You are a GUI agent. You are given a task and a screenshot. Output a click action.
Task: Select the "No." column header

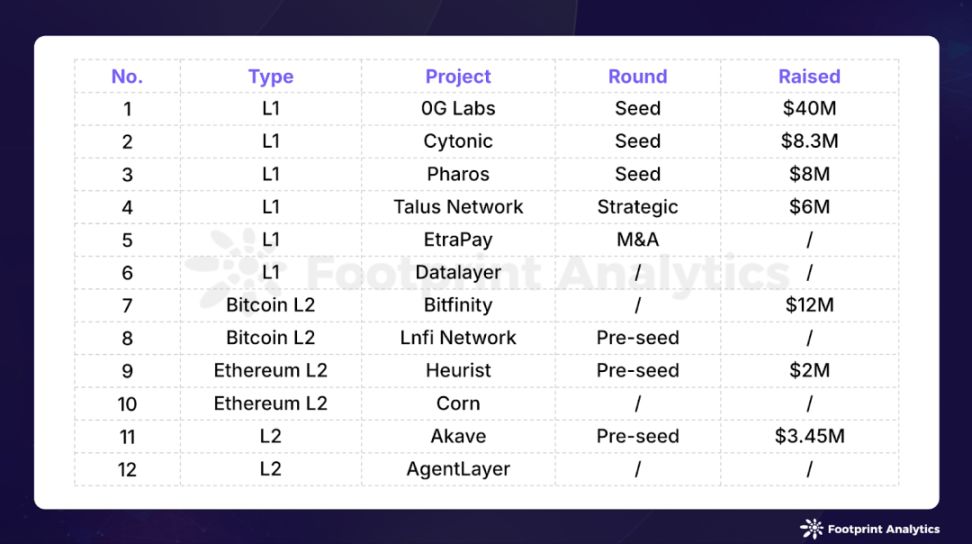(127, 76)
